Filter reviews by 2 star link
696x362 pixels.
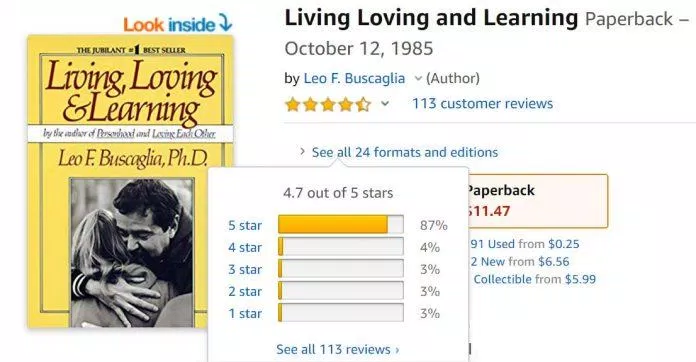point(245,292)
